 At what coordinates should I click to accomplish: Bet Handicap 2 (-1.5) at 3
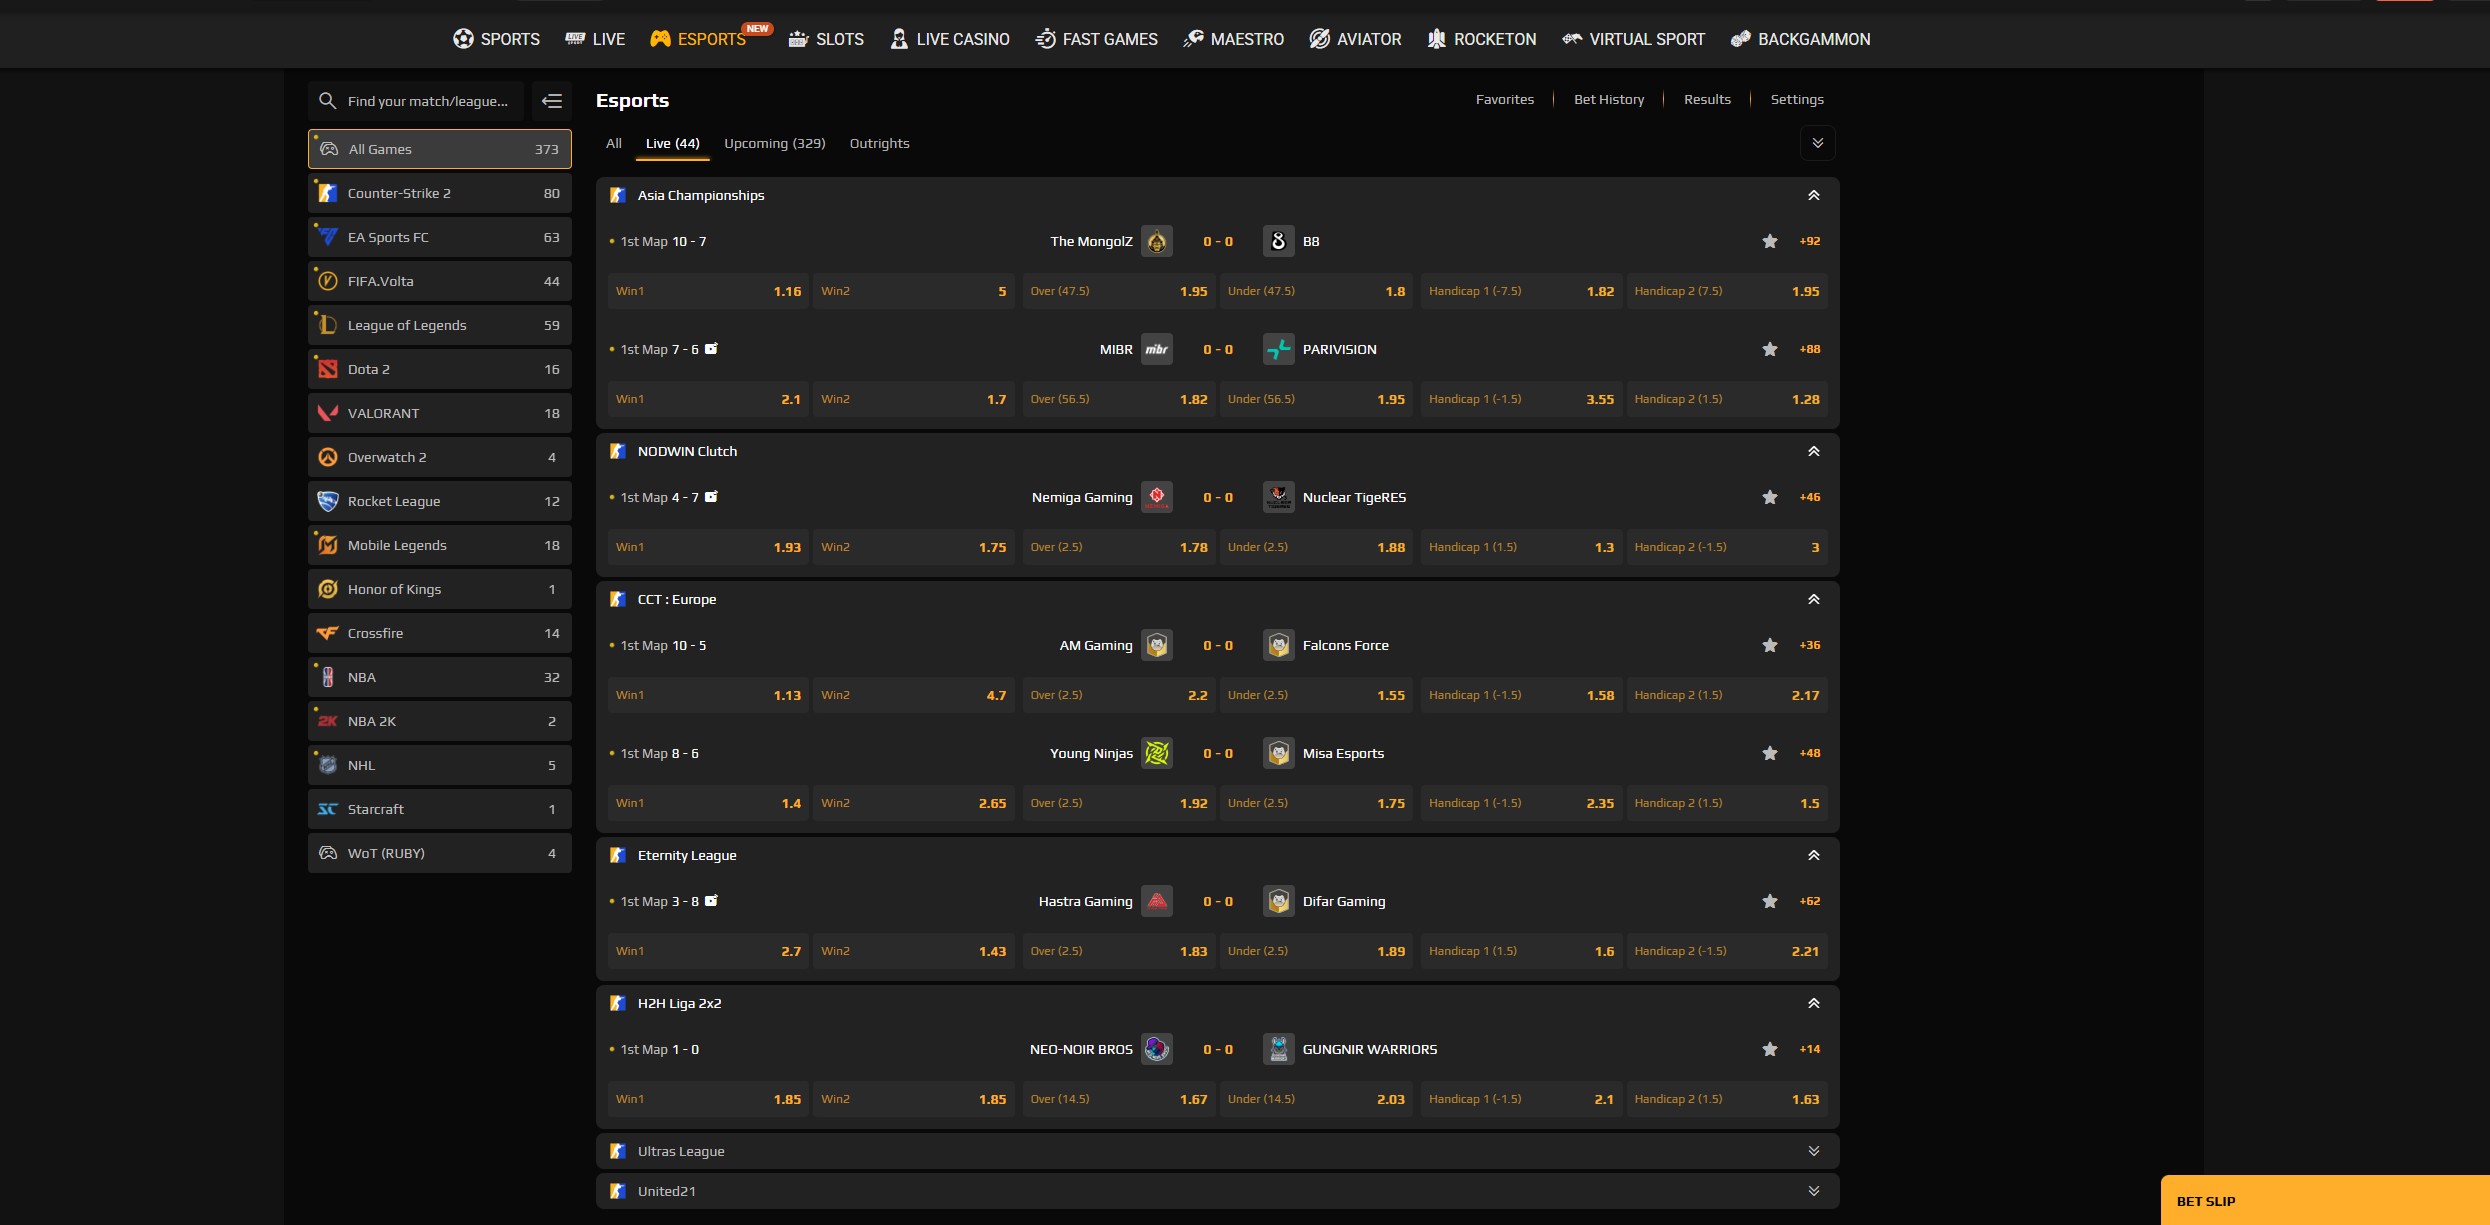click(1727, 547)
